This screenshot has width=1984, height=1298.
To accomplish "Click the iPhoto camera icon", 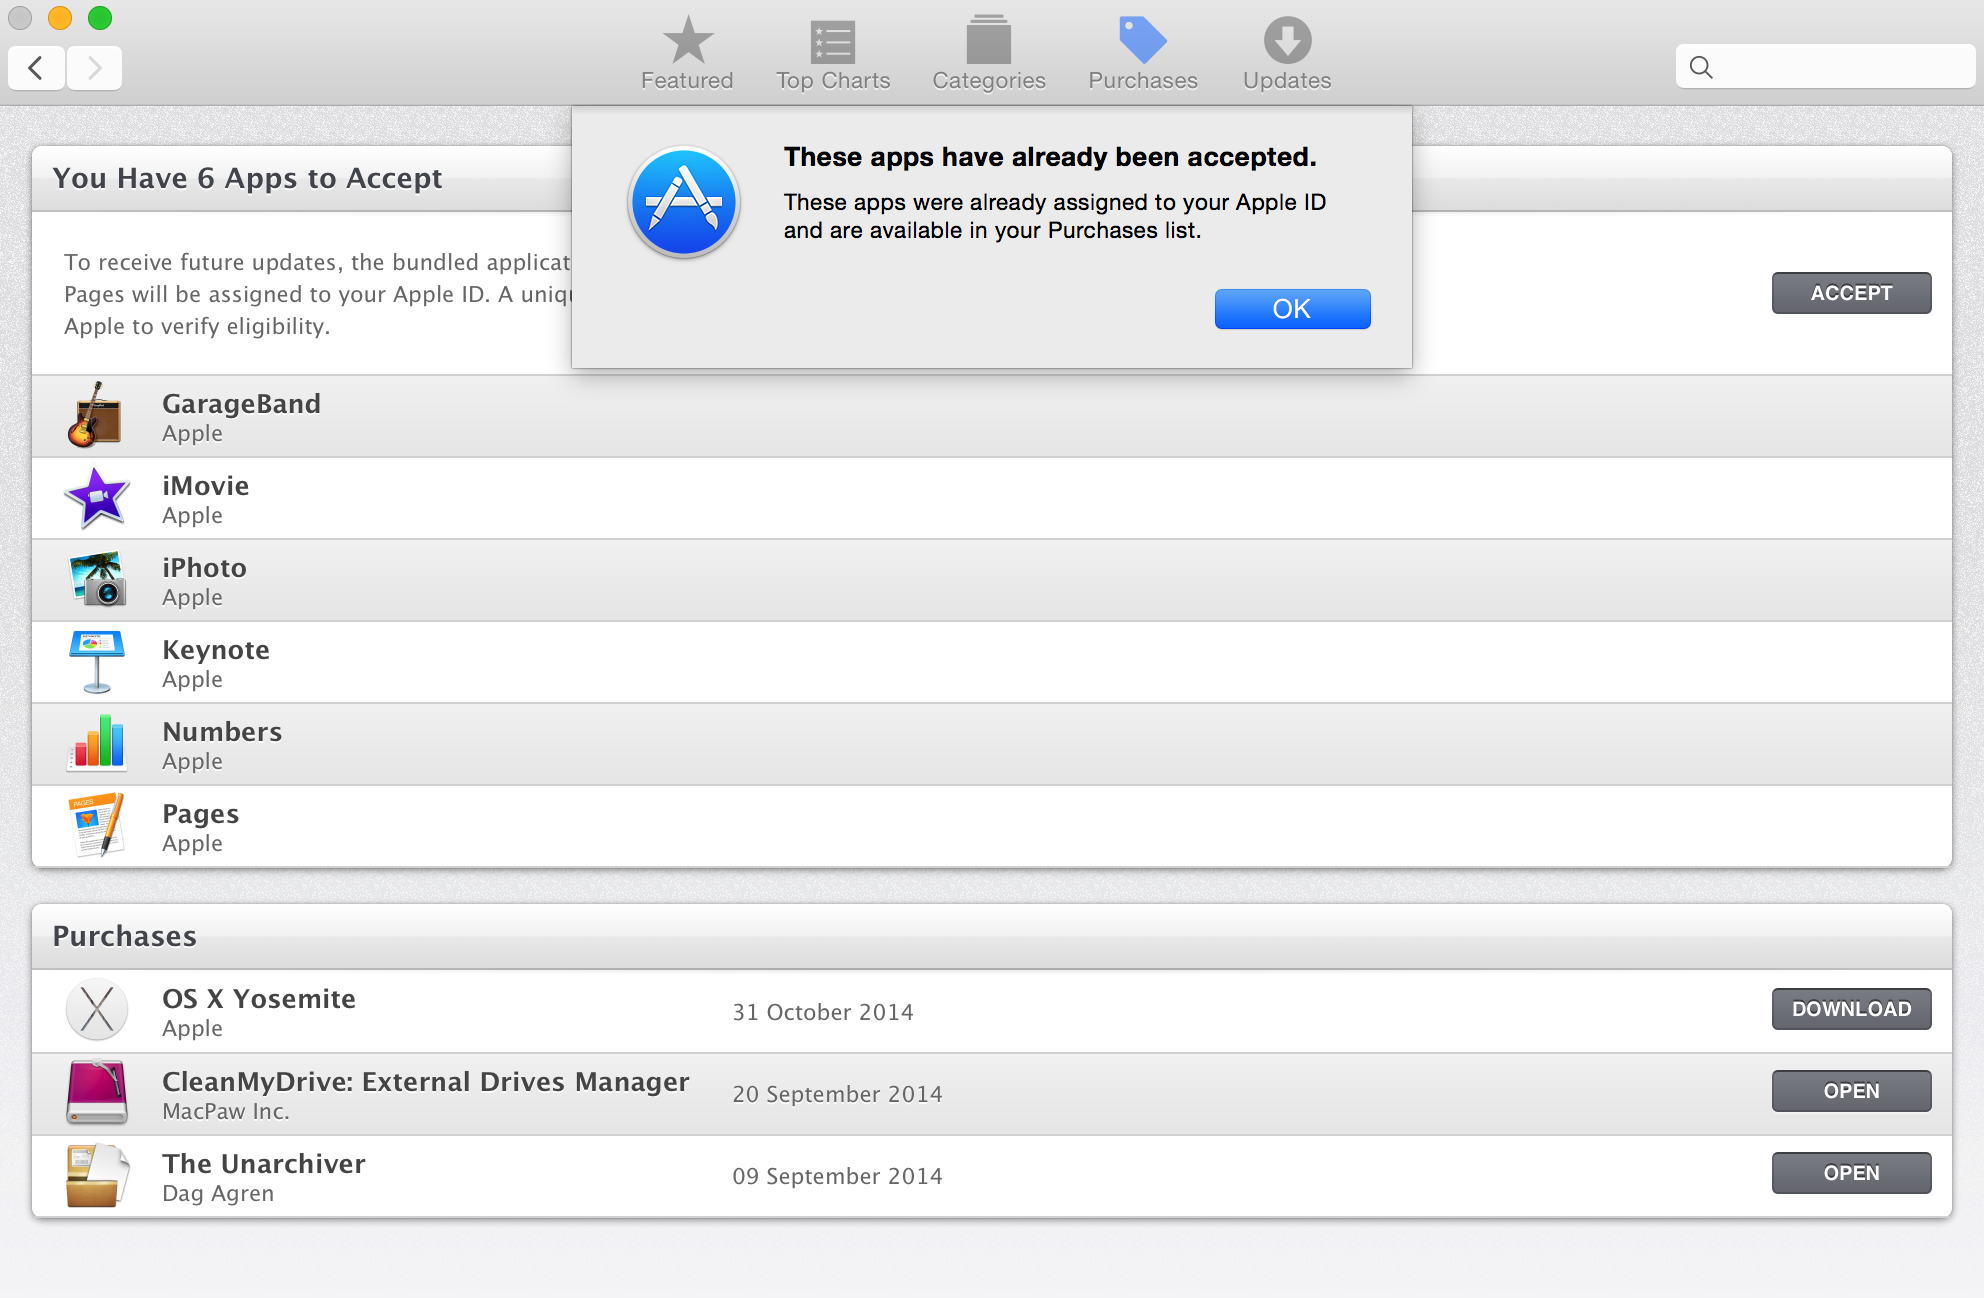I will coord(96,580).
